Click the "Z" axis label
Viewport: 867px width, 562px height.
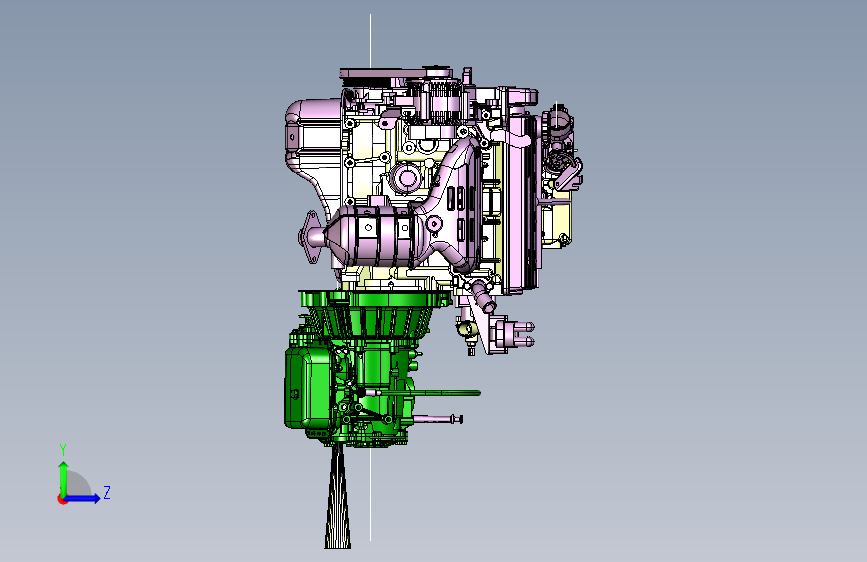pos(107,492)
